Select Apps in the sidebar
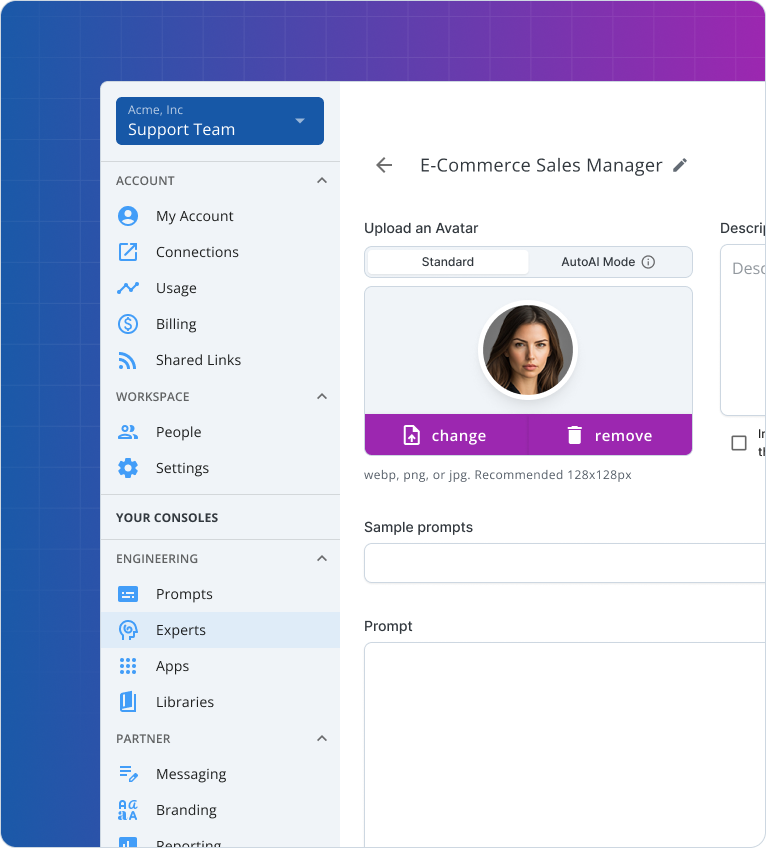Viewport: 766px width, 848px height. click(172, 666)
